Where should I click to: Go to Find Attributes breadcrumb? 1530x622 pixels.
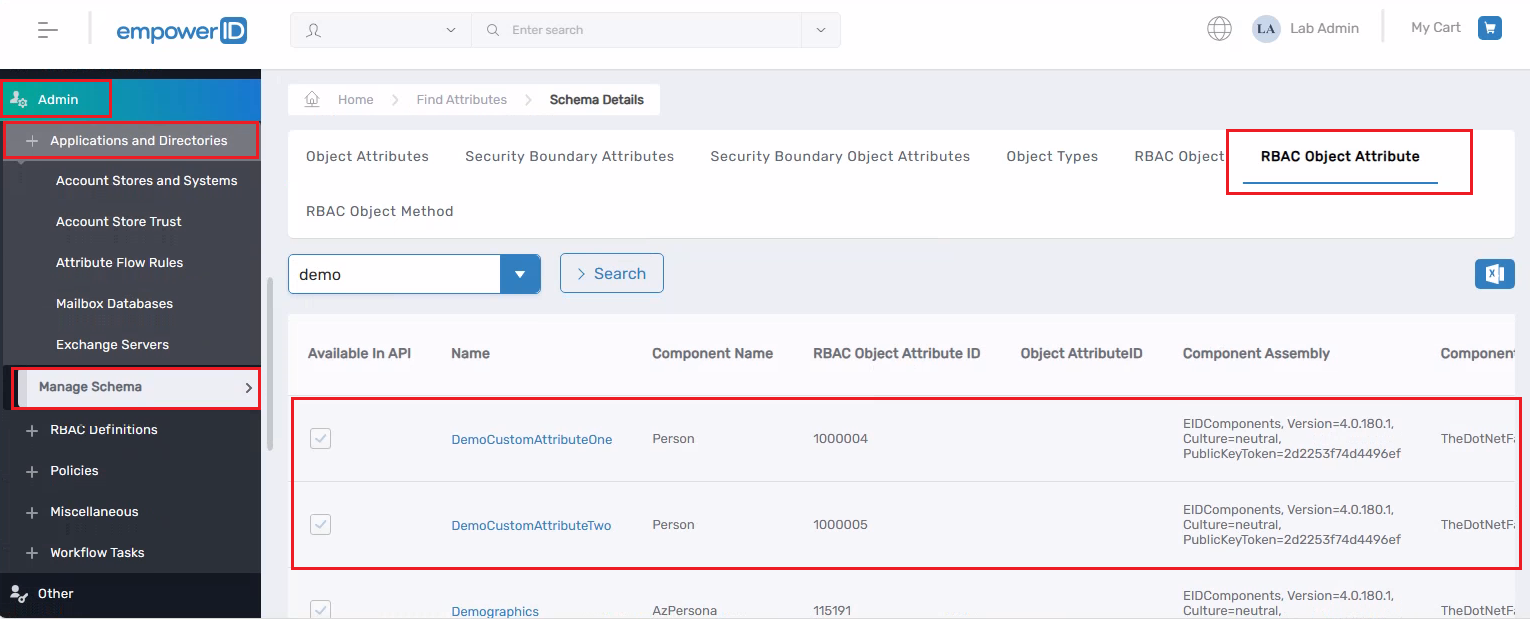(x=461, y=99)
